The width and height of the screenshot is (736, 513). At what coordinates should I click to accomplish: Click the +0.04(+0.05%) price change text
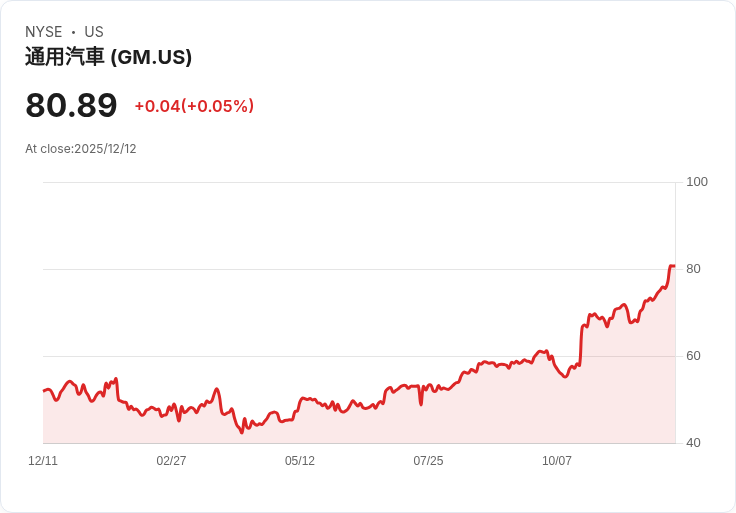[194, 106]
